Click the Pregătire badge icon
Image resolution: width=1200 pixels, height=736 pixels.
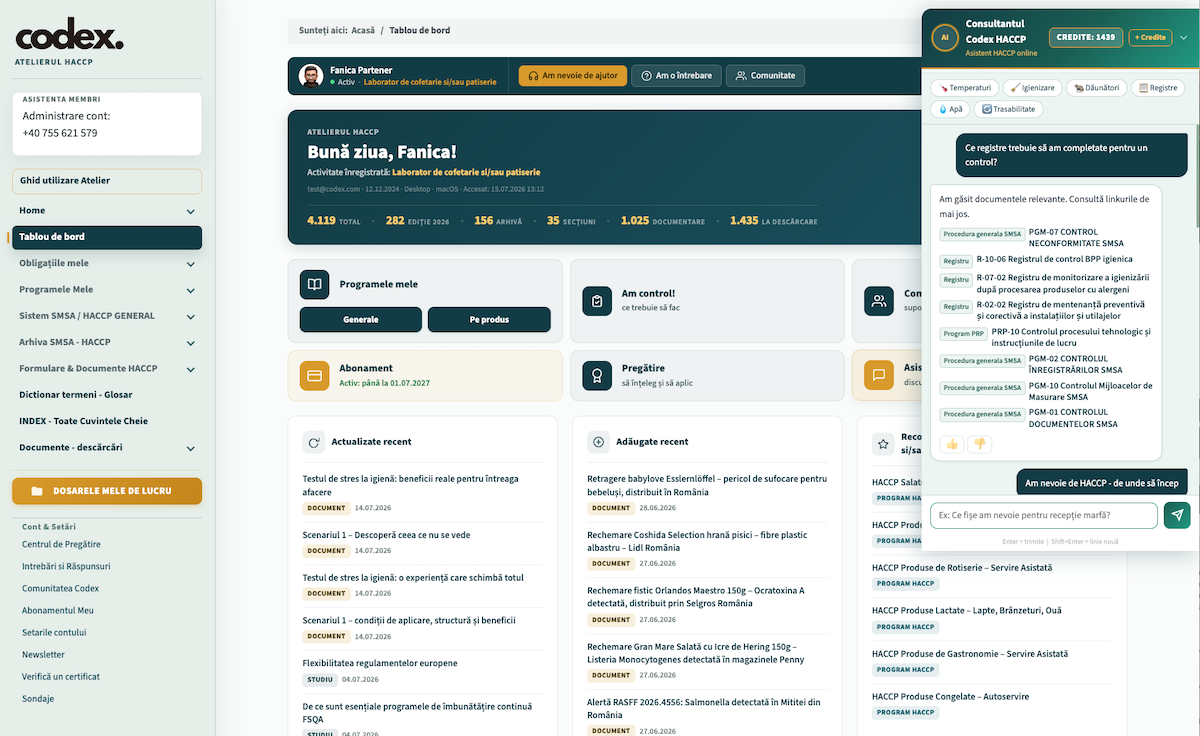(x=597, y=375)
